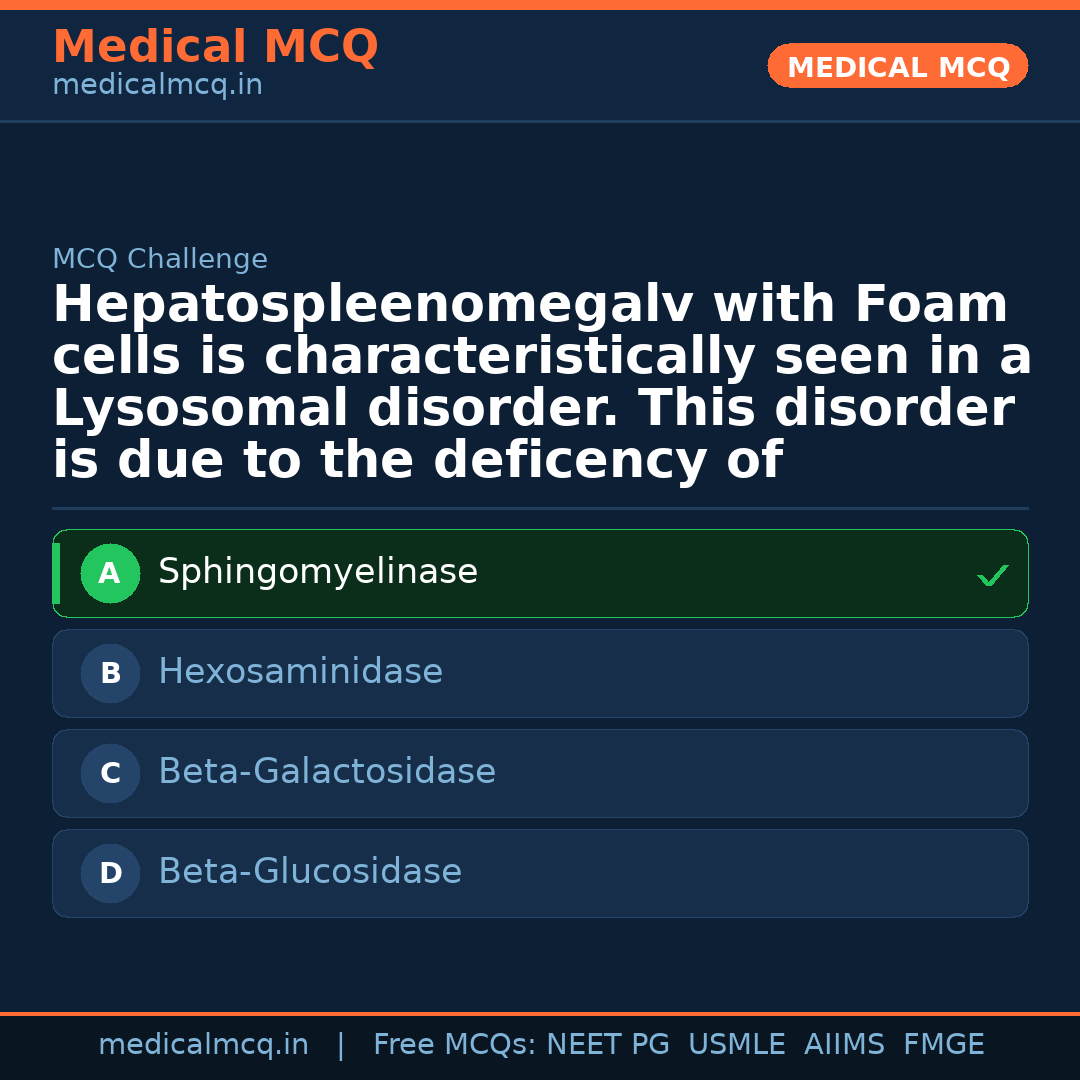Select the Beta-Glucosidase answer option
The image size is (1080, 1080).
pos(310,873)
